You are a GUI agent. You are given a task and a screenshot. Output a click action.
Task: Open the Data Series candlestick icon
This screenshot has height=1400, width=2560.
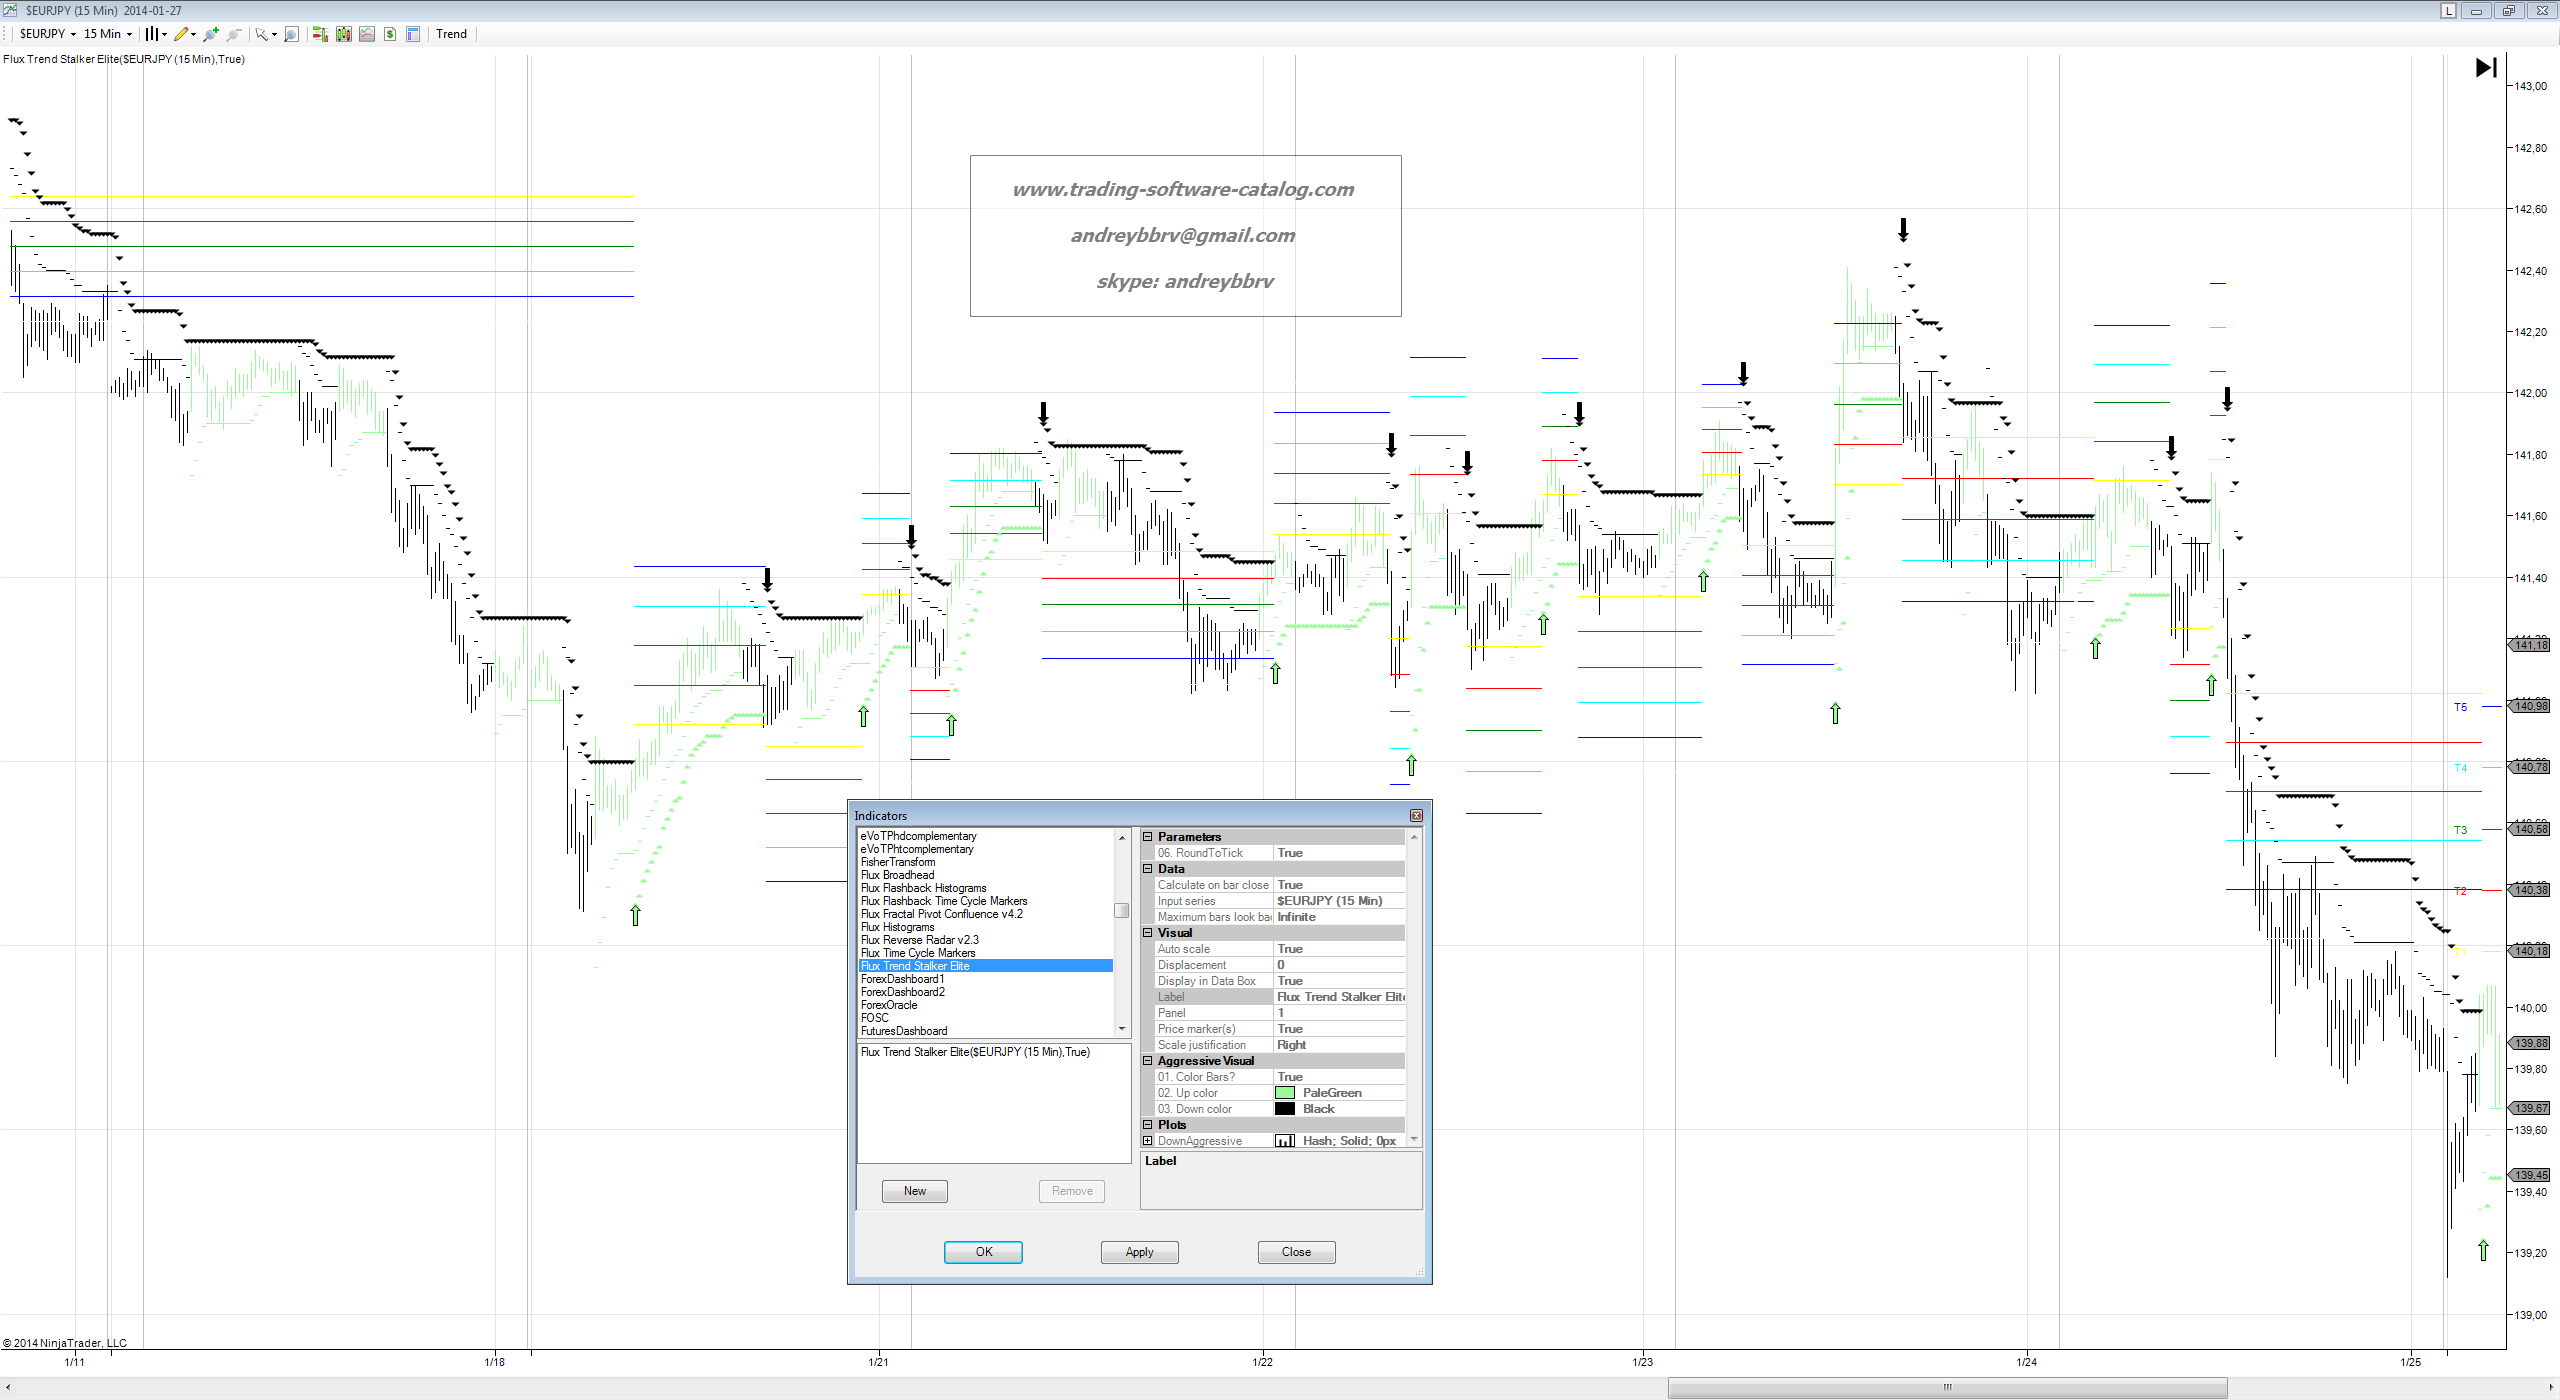tap(343, 34)
